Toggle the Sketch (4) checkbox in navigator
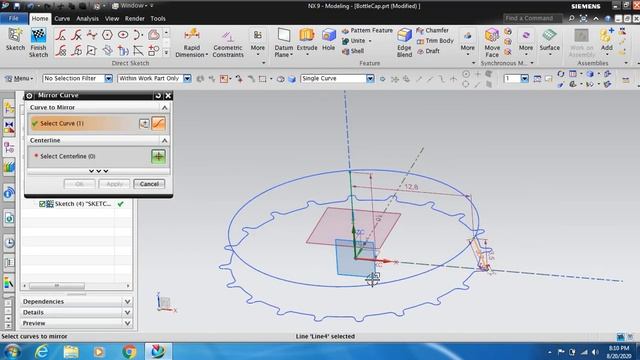640x360 pixels. tap(42, 204)
